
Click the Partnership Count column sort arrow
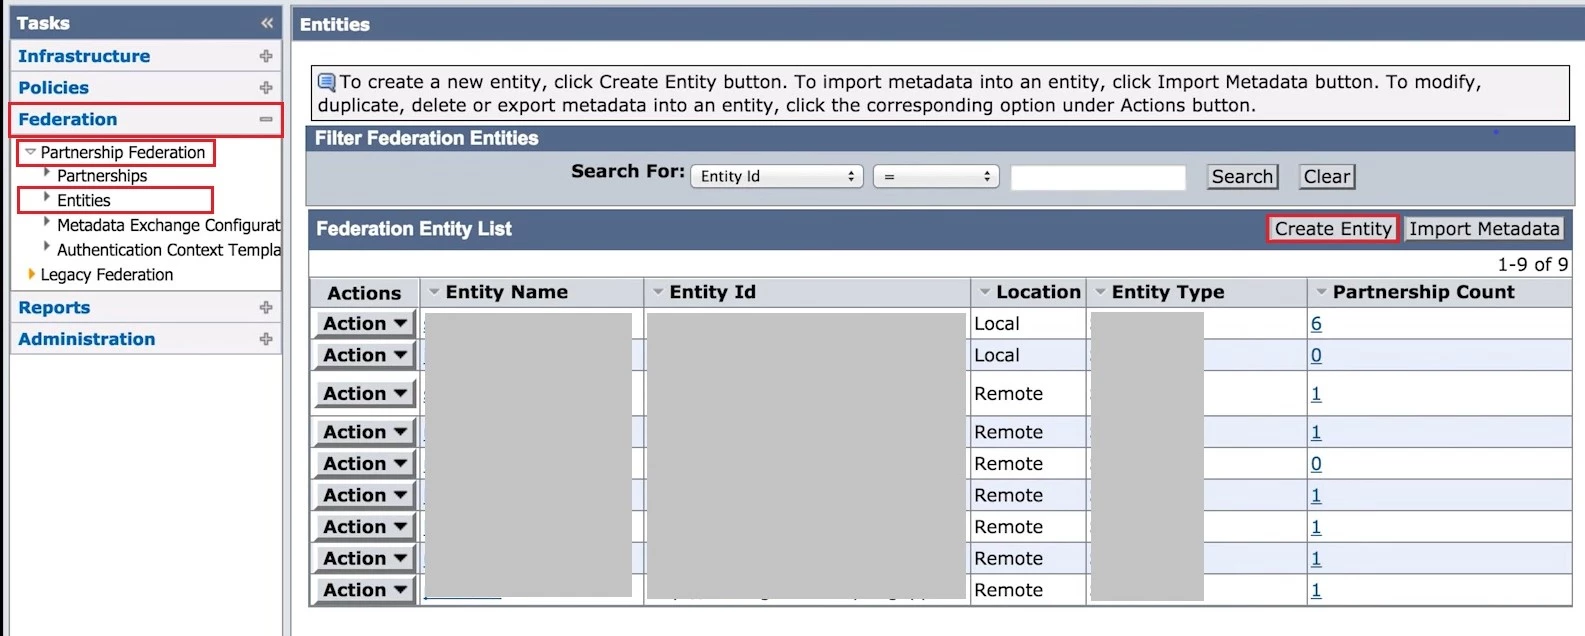coord(1321,292)
